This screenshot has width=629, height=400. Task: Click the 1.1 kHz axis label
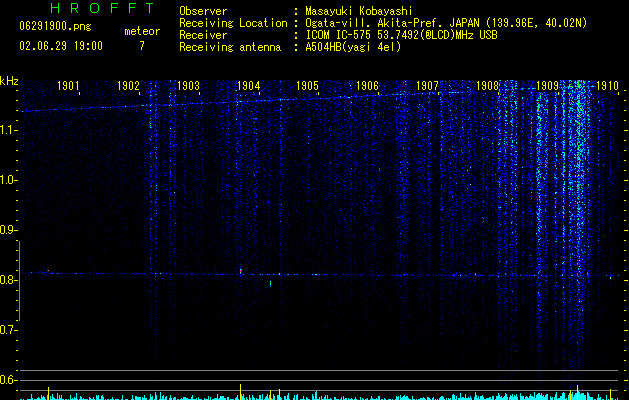[8, 130]
